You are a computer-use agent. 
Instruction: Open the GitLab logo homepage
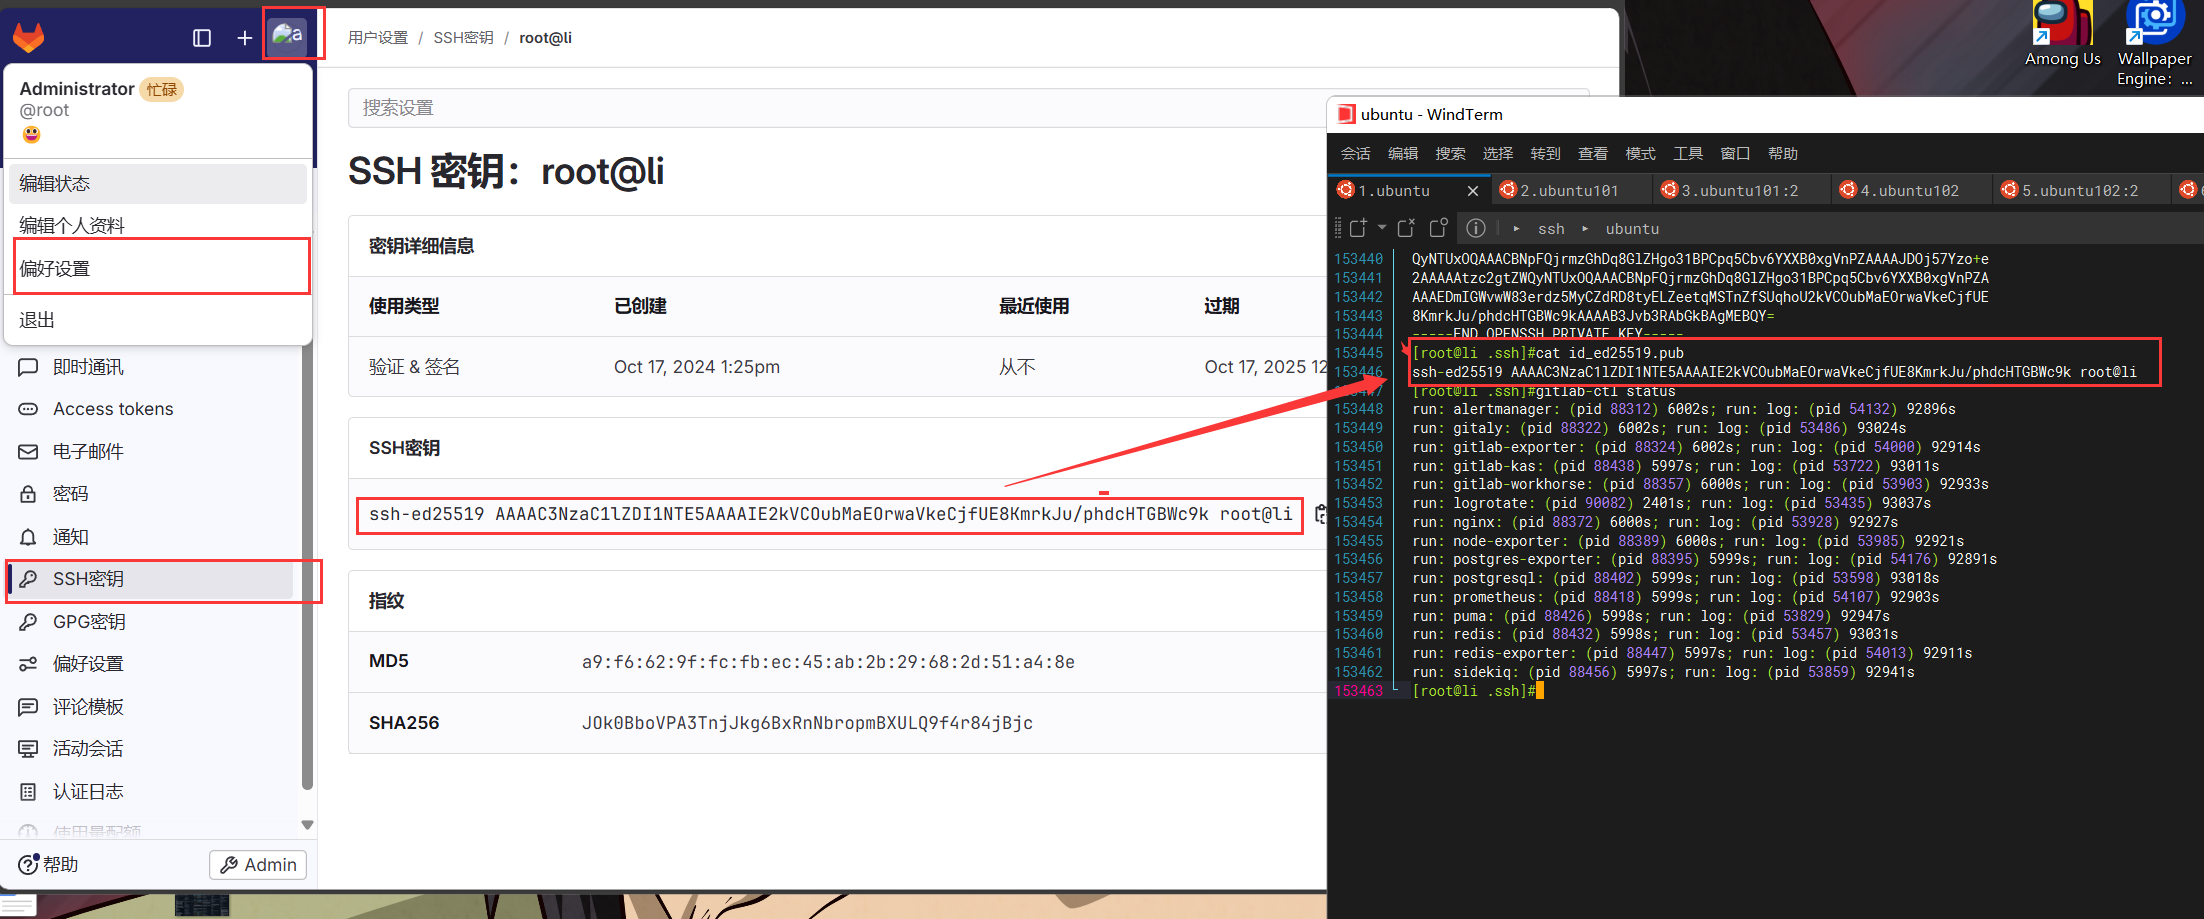[29, 38]
